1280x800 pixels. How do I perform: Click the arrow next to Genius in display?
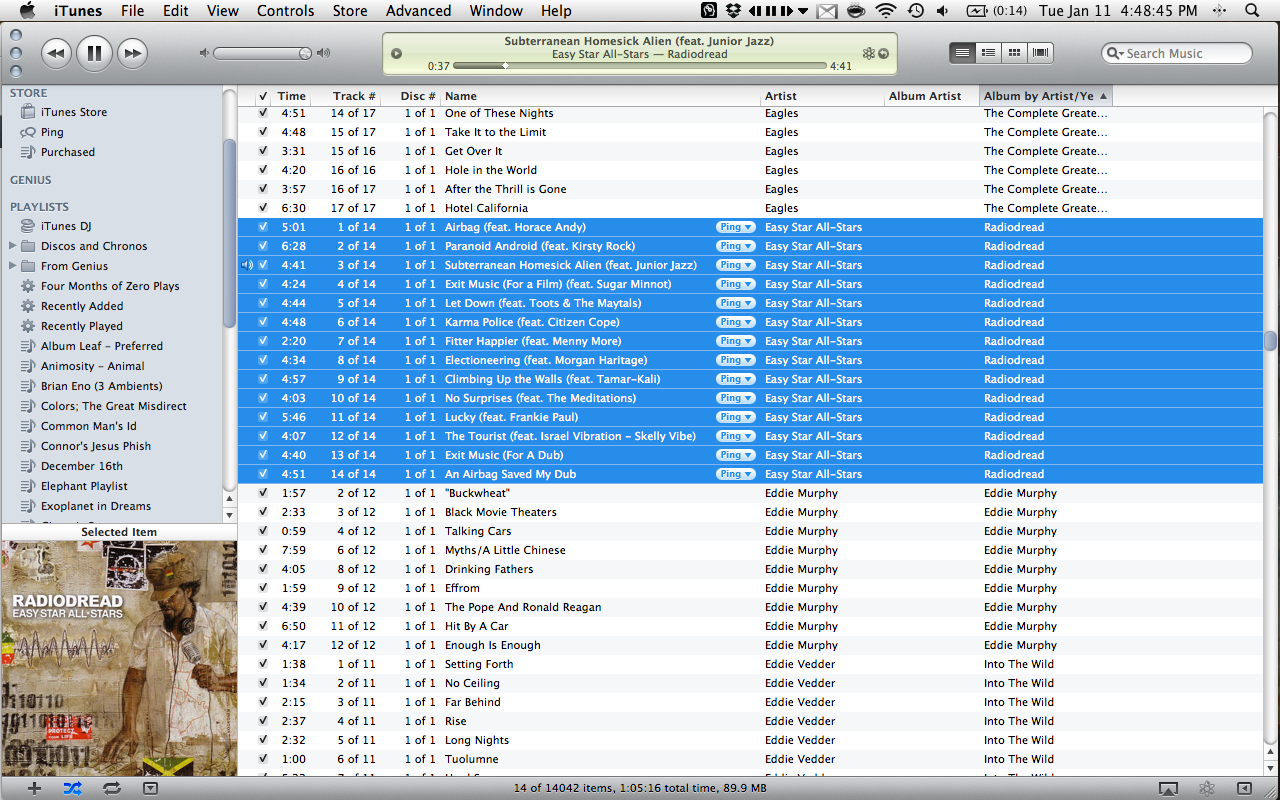pos(883,53)
